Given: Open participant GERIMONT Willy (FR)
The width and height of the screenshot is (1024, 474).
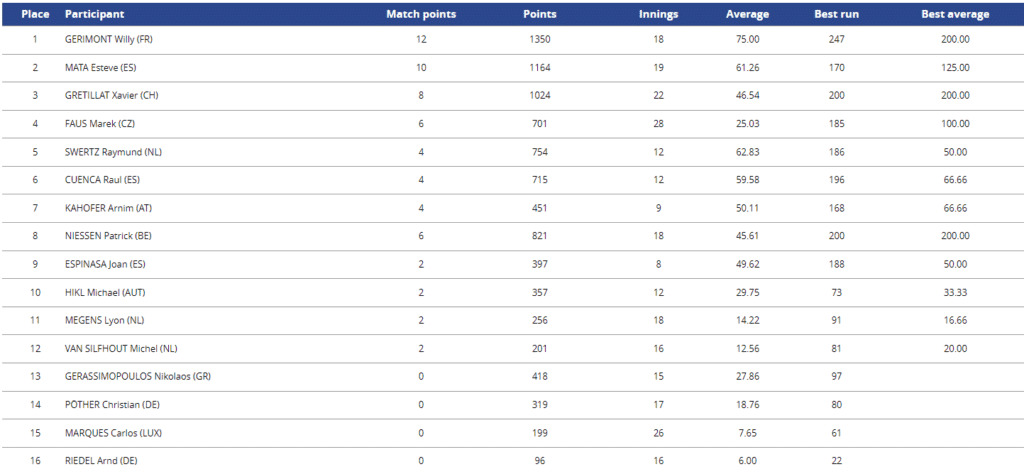Looking at the screenshot, I should (x=108, y=39).
